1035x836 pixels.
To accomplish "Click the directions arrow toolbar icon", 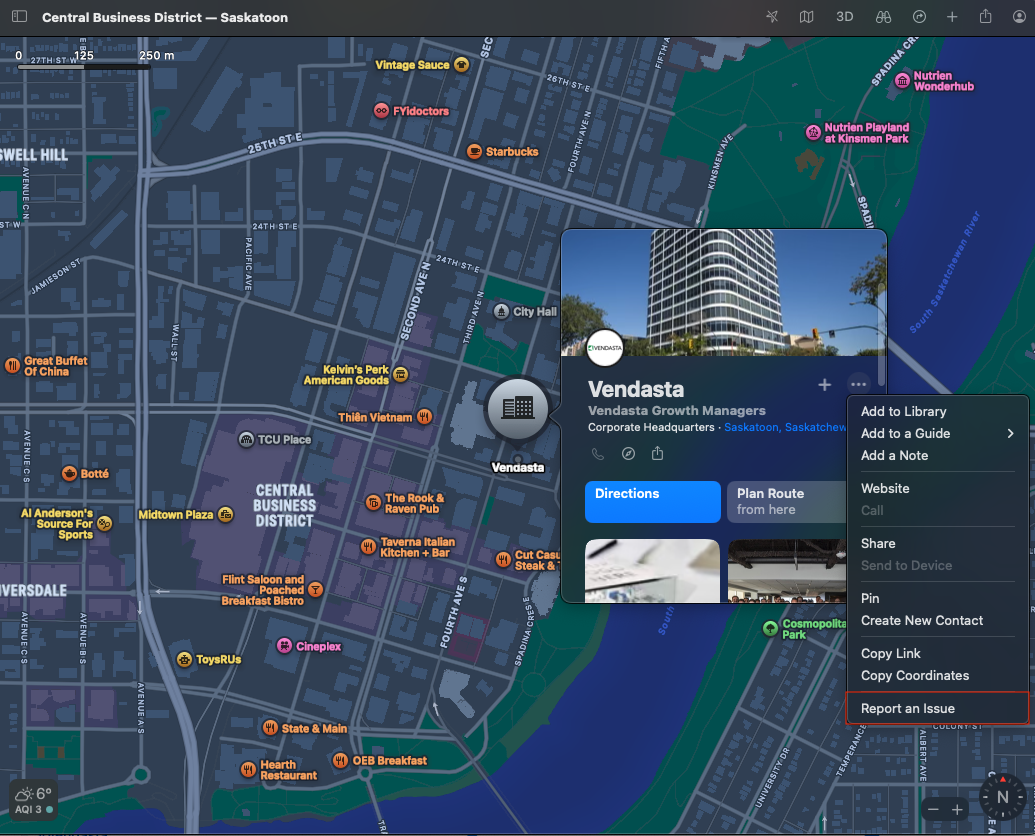I will point(919,16).
